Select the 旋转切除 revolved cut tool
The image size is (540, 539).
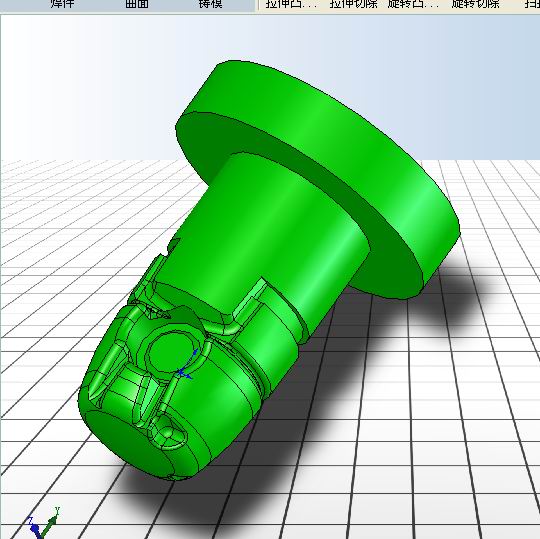(x=475, y=4)
